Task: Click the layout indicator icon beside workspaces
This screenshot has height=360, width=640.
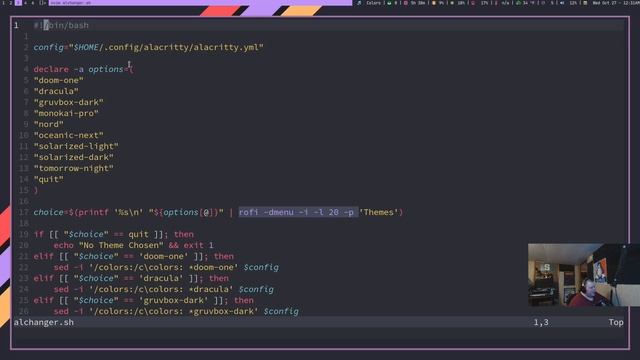Action: [x=42, y=2]
